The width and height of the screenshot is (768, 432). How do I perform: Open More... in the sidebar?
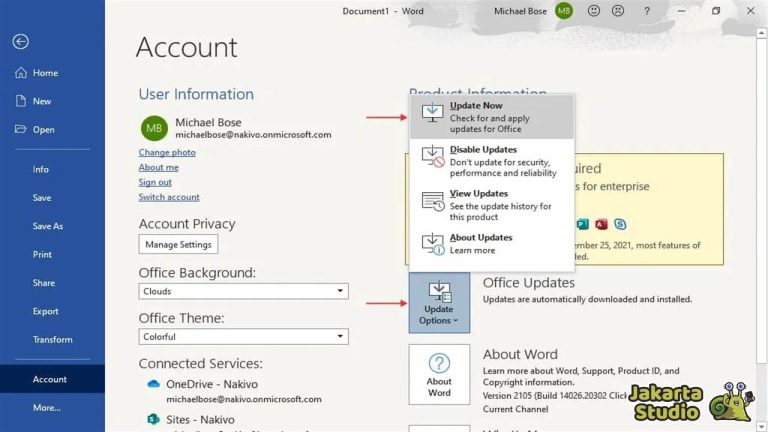47,408
